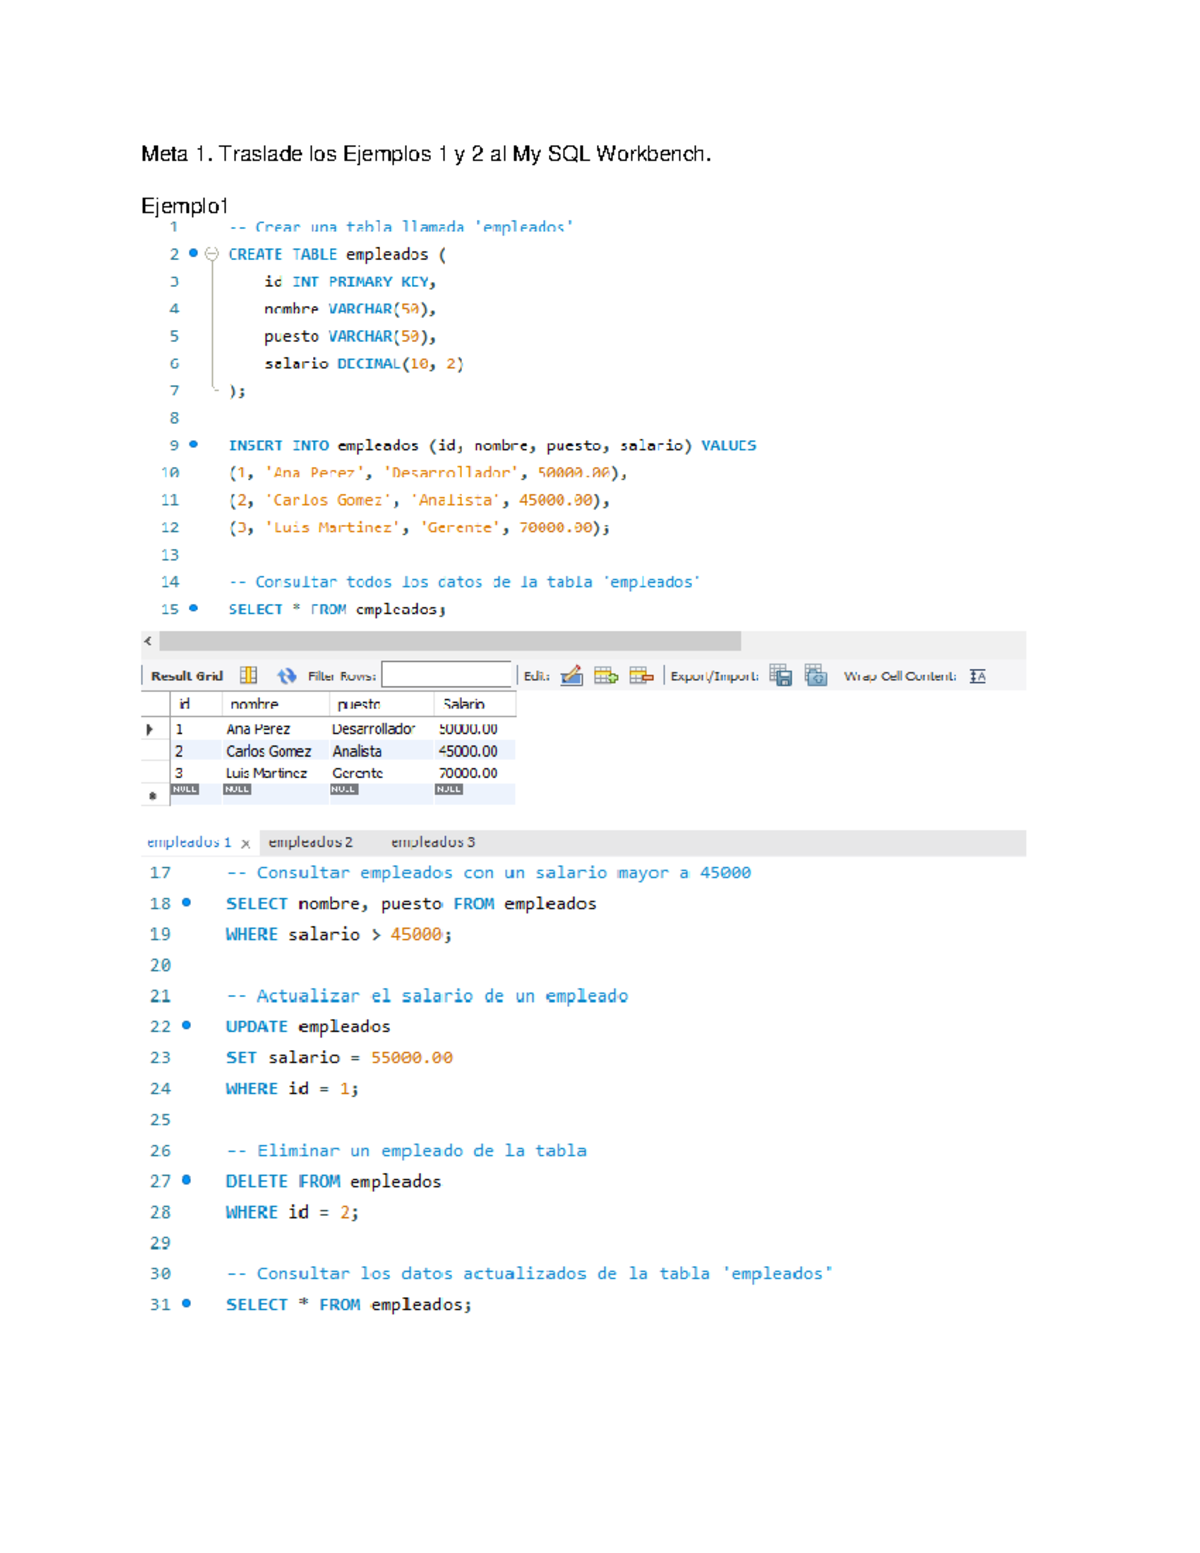
Task: Open the pencil icon to edit current row
Action: (x=571, y=675)
